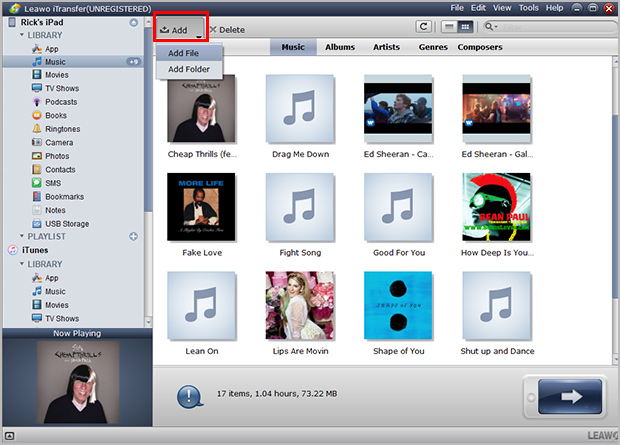Image resolution: width=620 pixels, height=445 pixels.
Task: Open Movies under iPad library
Action: click(x=57, y=75)
